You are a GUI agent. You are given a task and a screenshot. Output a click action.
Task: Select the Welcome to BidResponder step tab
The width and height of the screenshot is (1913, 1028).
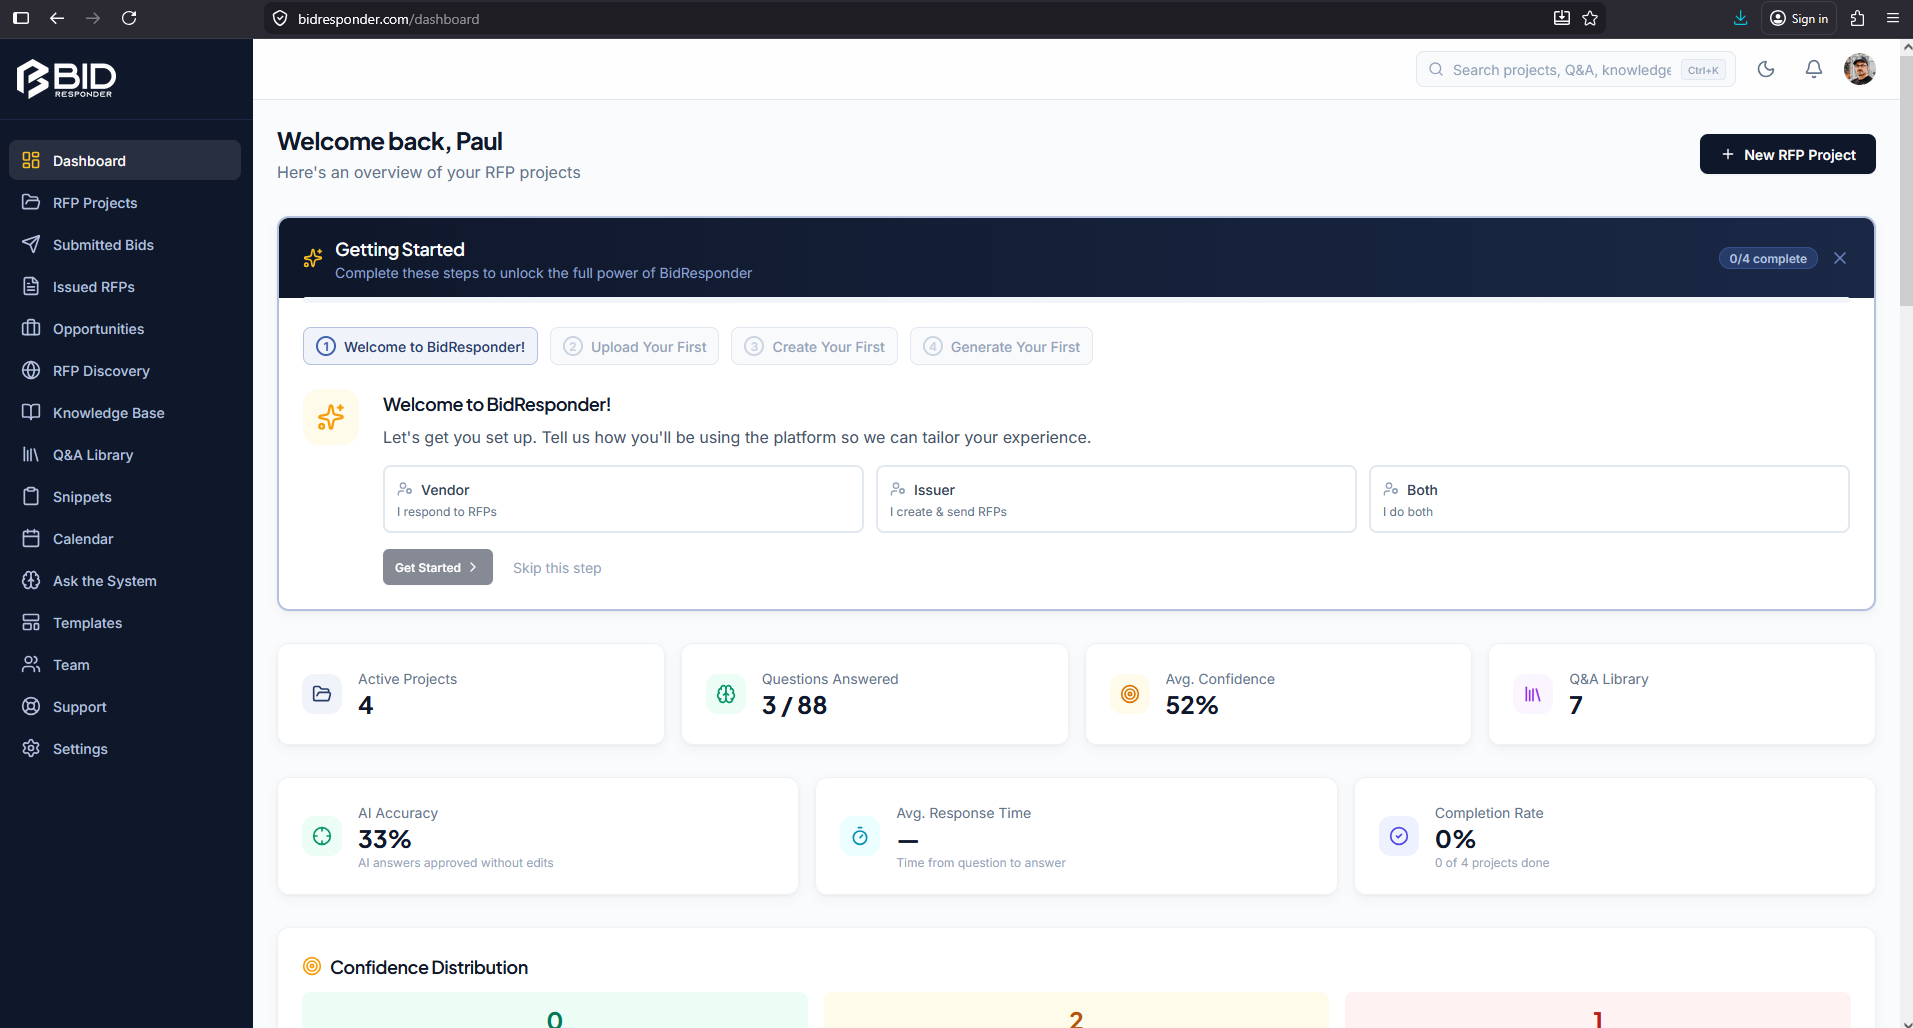[420, 346]
